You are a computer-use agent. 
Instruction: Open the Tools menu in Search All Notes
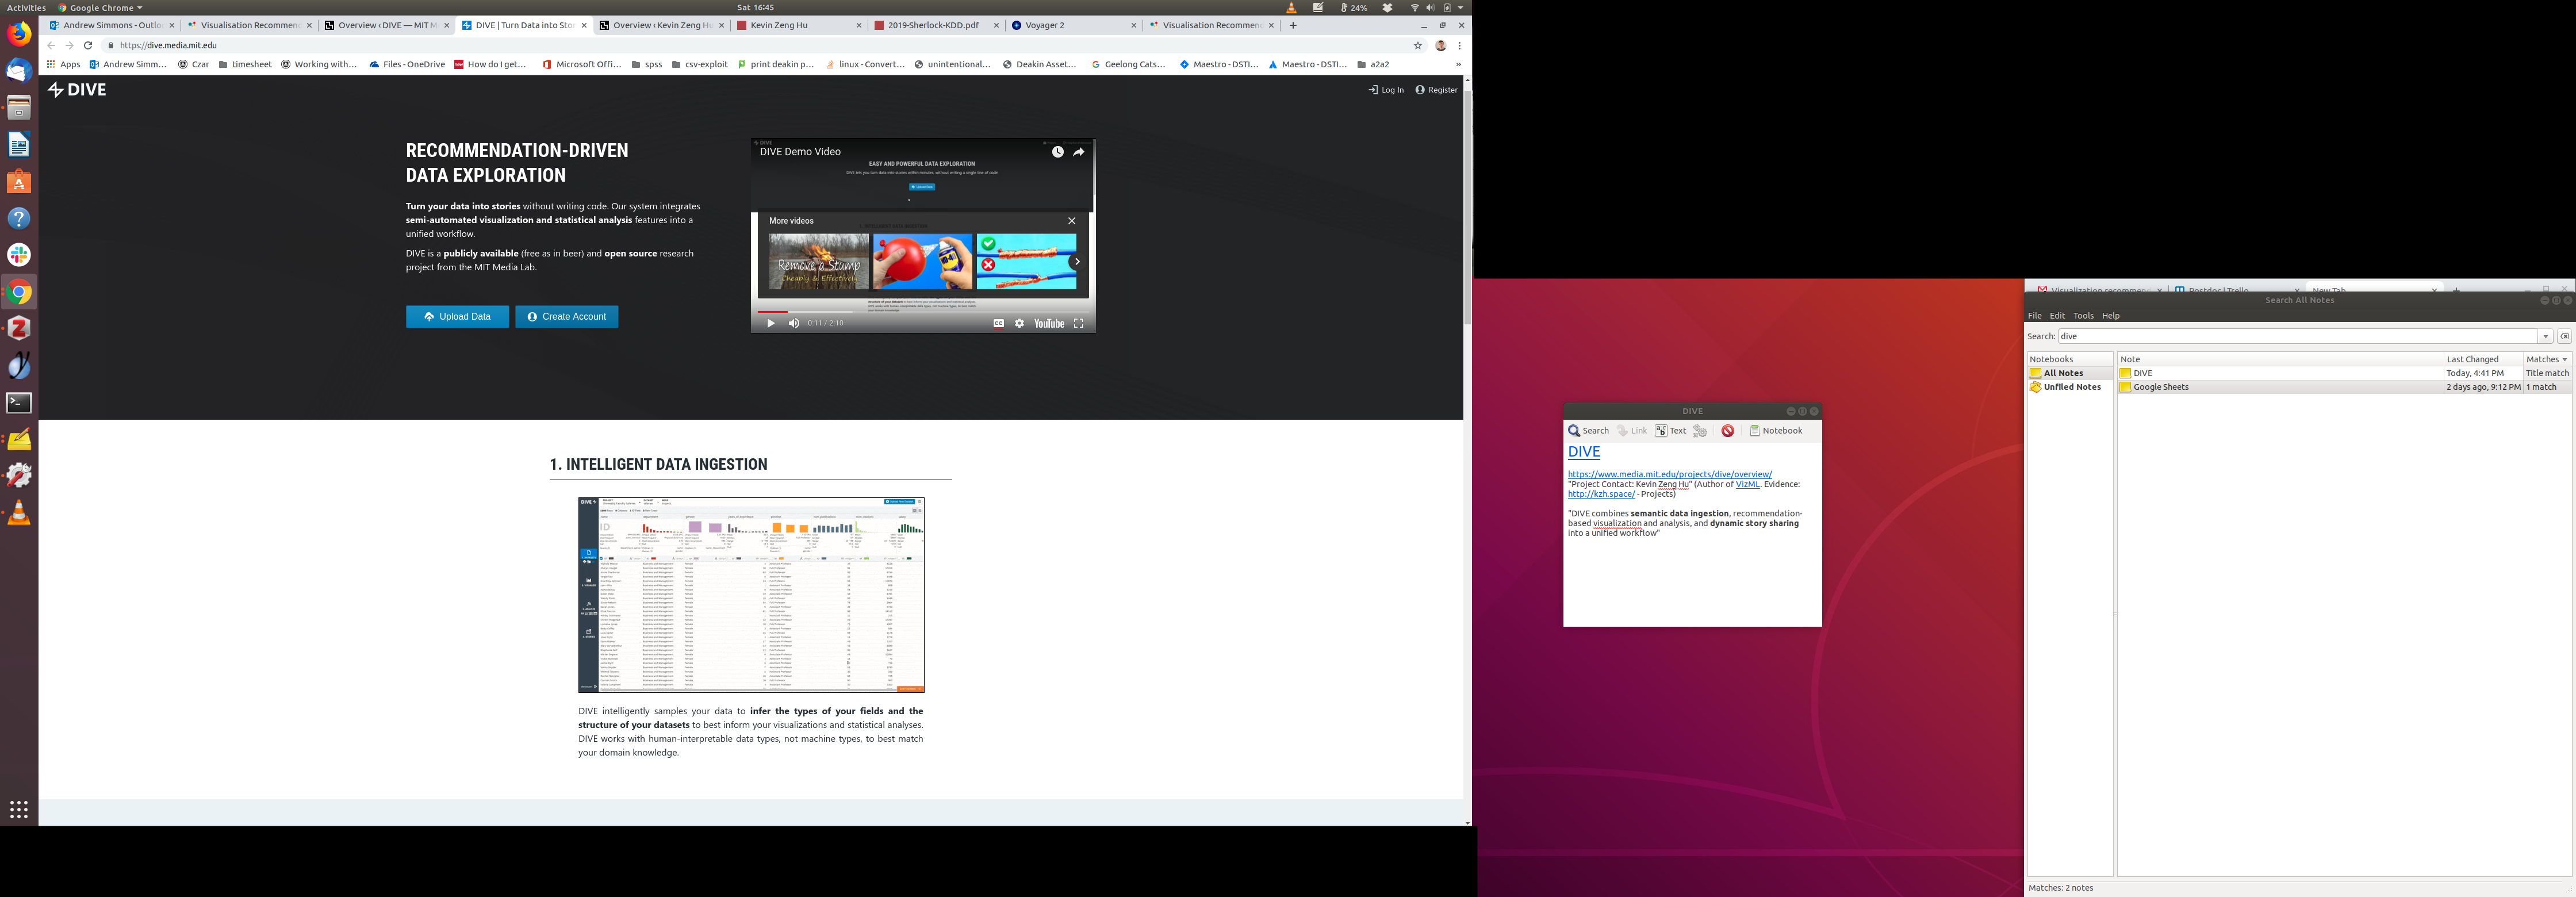(2083, 316)
